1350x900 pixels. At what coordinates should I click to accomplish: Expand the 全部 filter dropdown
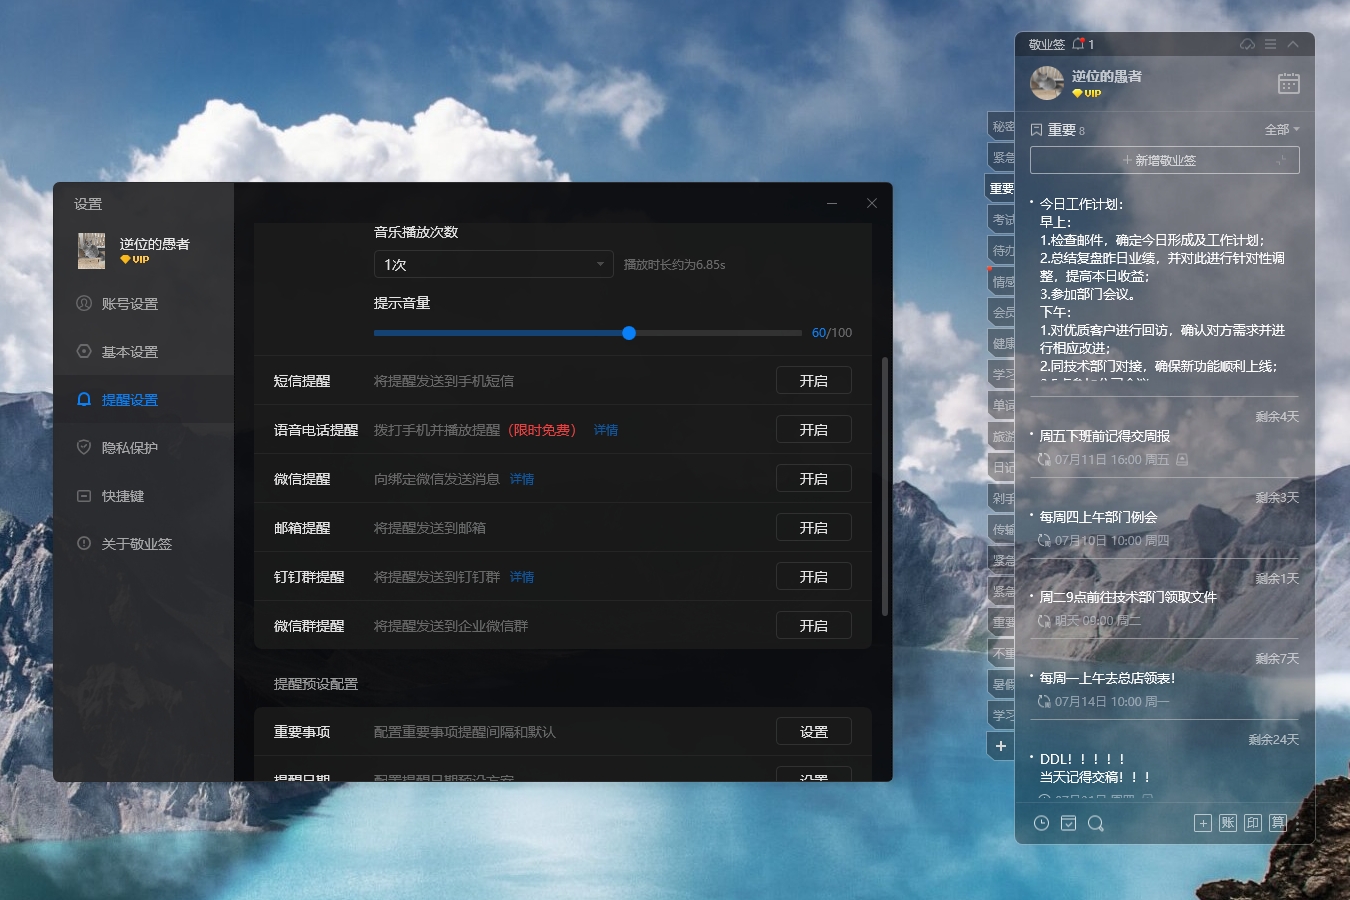[1282, 130]
